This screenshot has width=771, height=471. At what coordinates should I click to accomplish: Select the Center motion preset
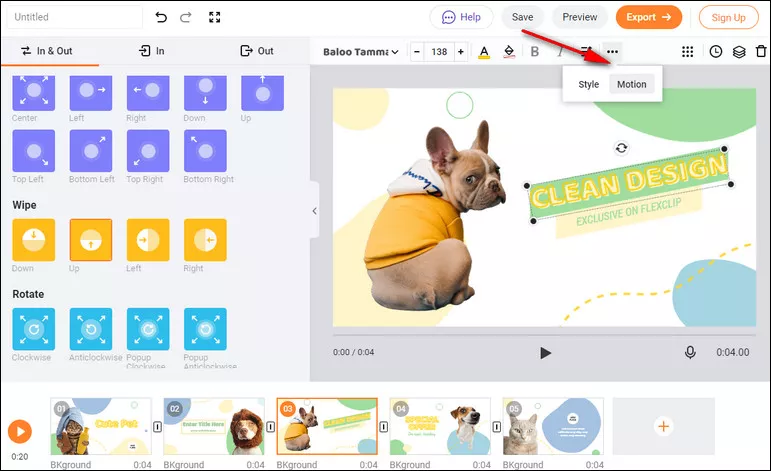33,92
